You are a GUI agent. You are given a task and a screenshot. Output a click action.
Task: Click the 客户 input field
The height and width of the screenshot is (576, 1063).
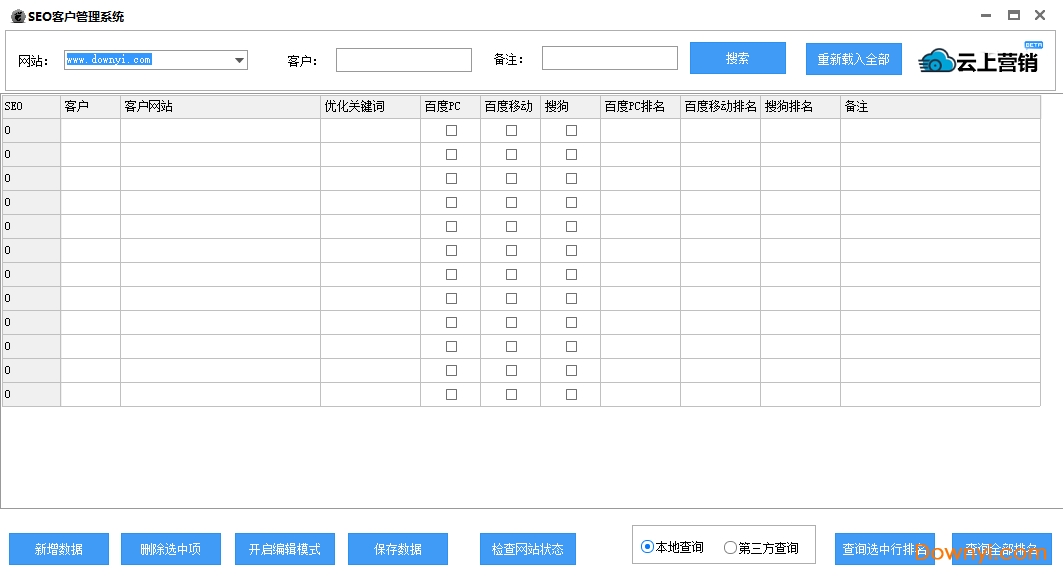click(403, 60)
